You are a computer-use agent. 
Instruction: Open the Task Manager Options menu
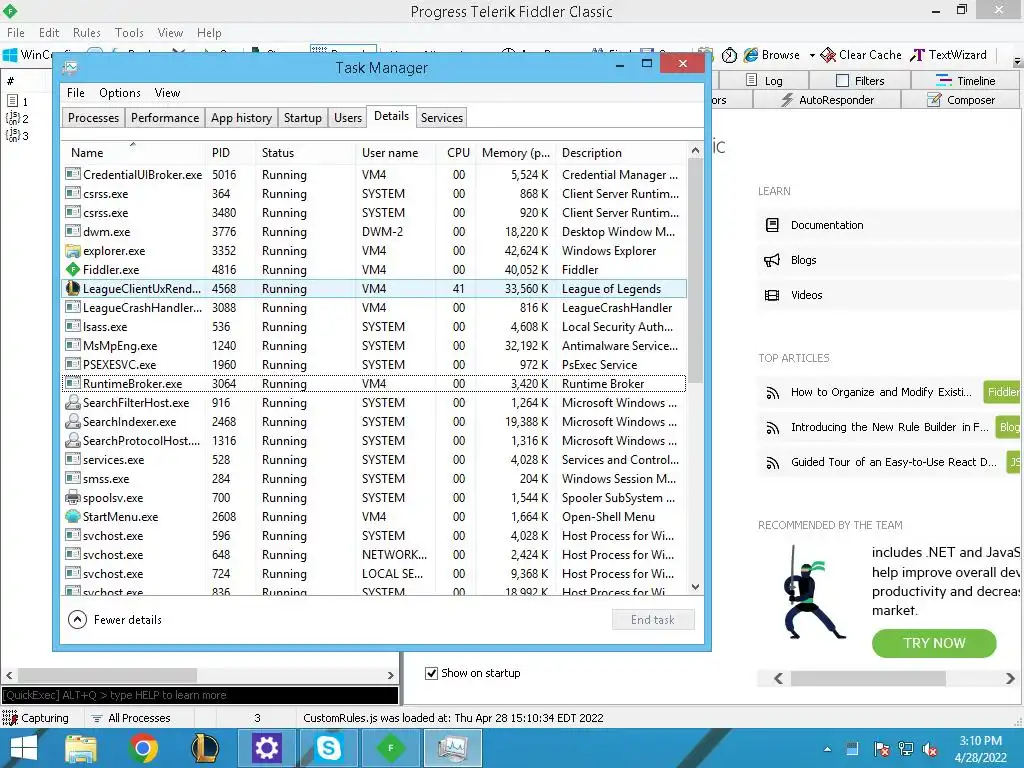pyautogui.click(x=120, y=93)
